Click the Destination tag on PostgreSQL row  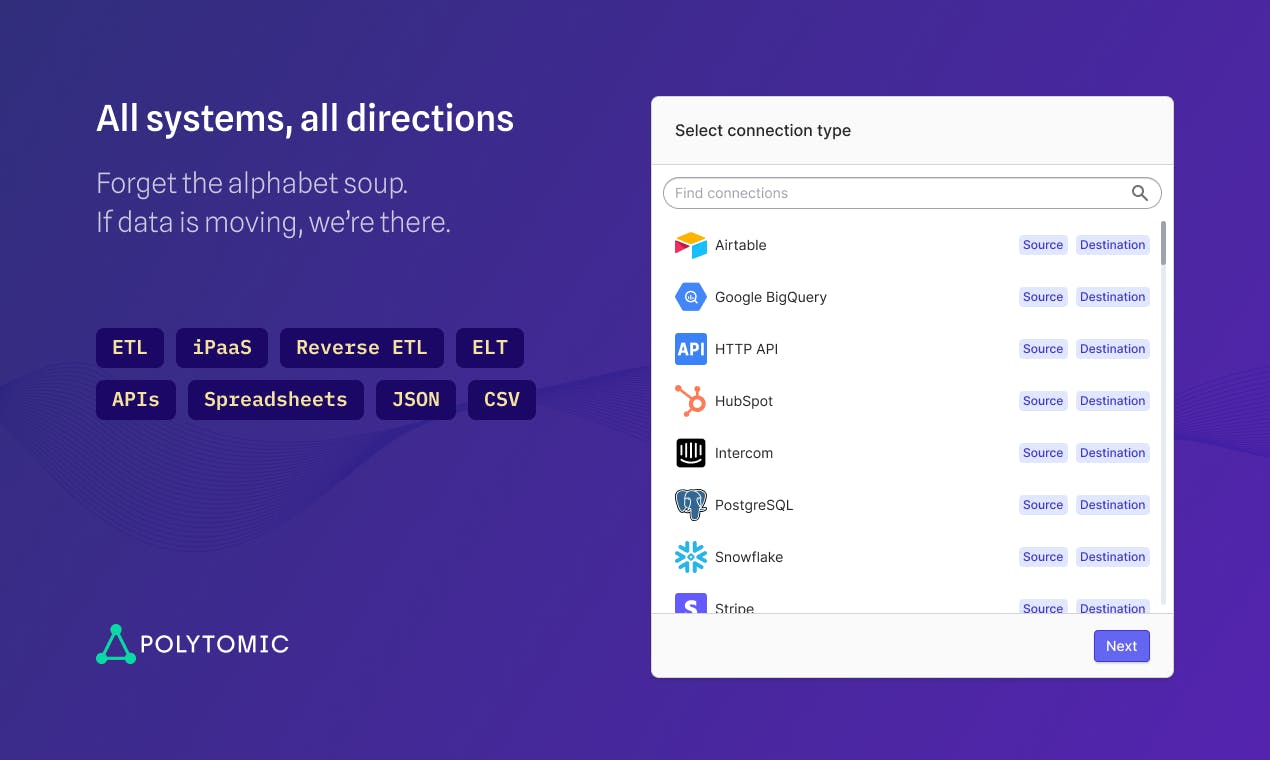(1113, 505)
